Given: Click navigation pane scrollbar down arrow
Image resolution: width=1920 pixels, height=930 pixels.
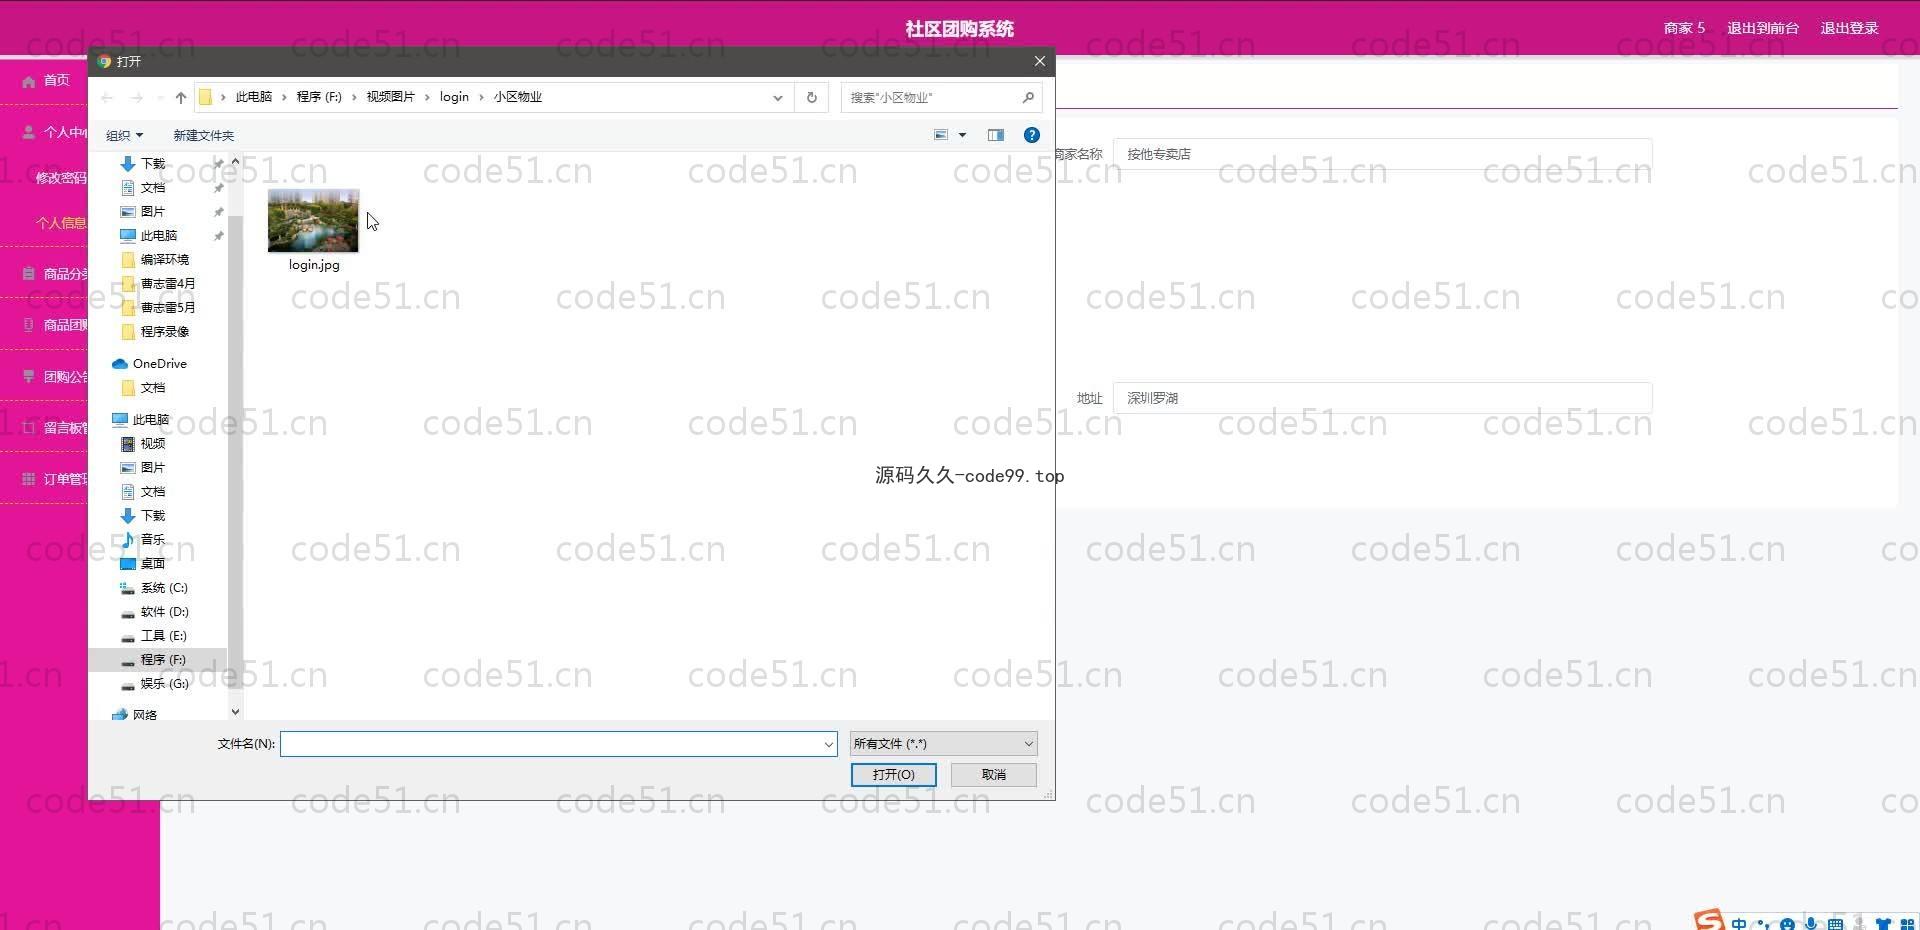Looking at the screenshot, I should click(x=235, y=712).
